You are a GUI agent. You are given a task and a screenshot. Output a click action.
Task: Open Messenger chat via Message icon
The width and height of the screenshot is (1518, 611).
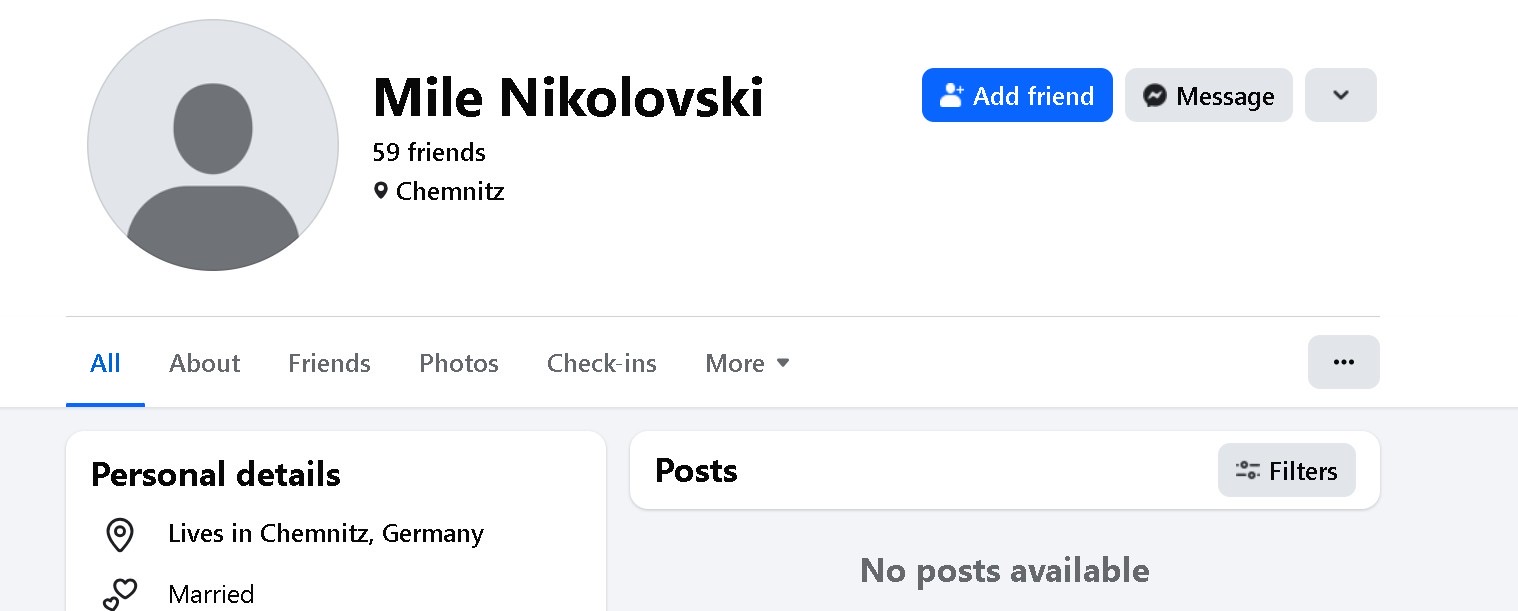point(1155,96)
